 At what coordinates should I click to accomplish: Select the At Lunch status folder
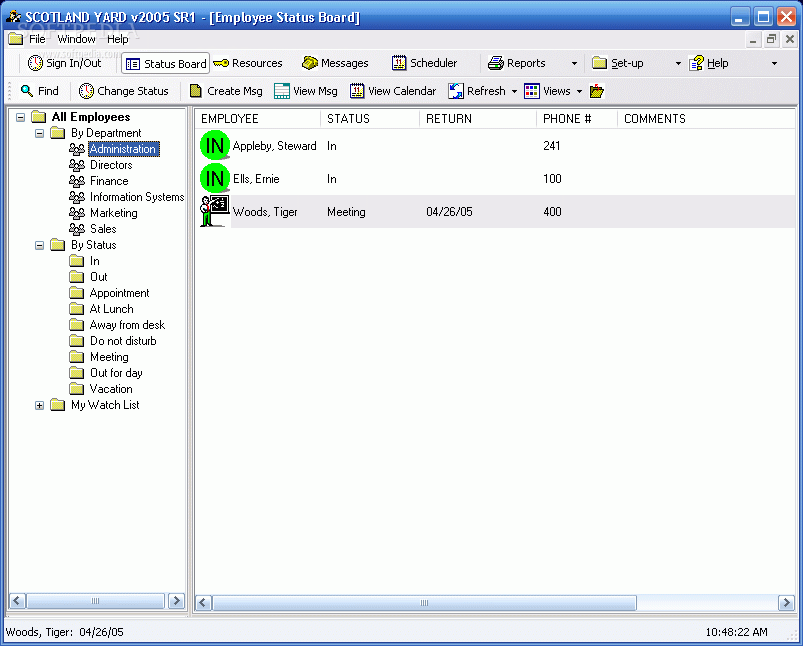(111, 309)
